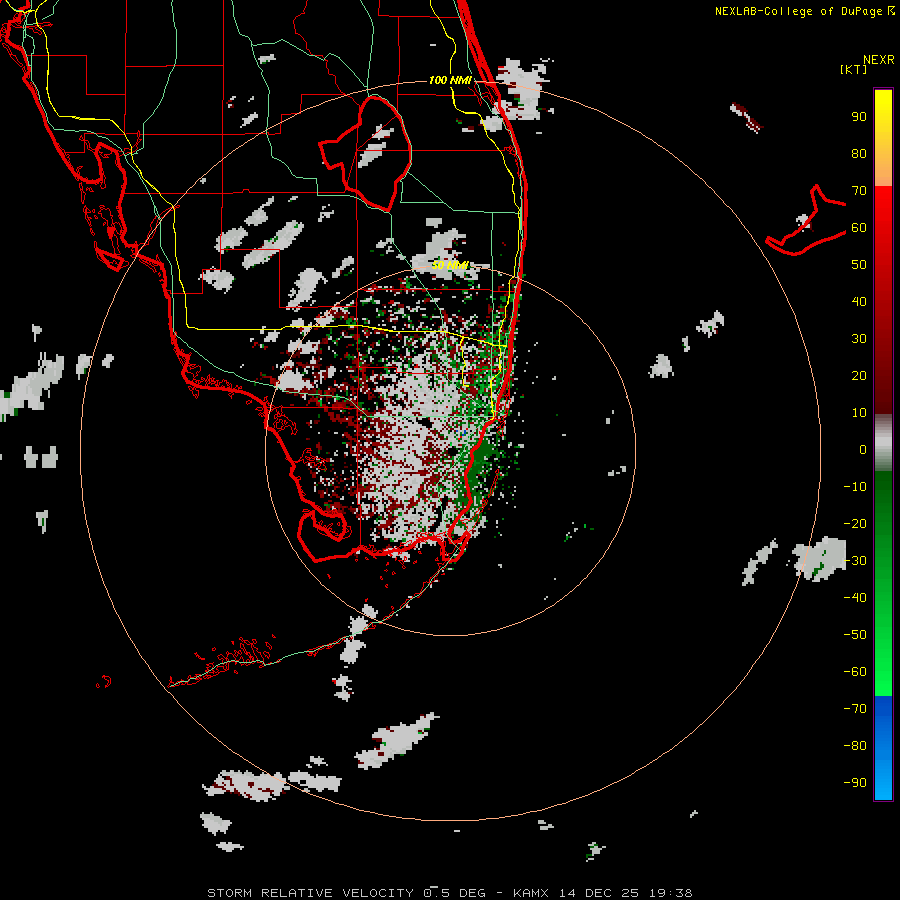The image size is (900, 900).
Task: Click the green inbound velocity patch along Miami coast
Action: click(x=478, y=463)
